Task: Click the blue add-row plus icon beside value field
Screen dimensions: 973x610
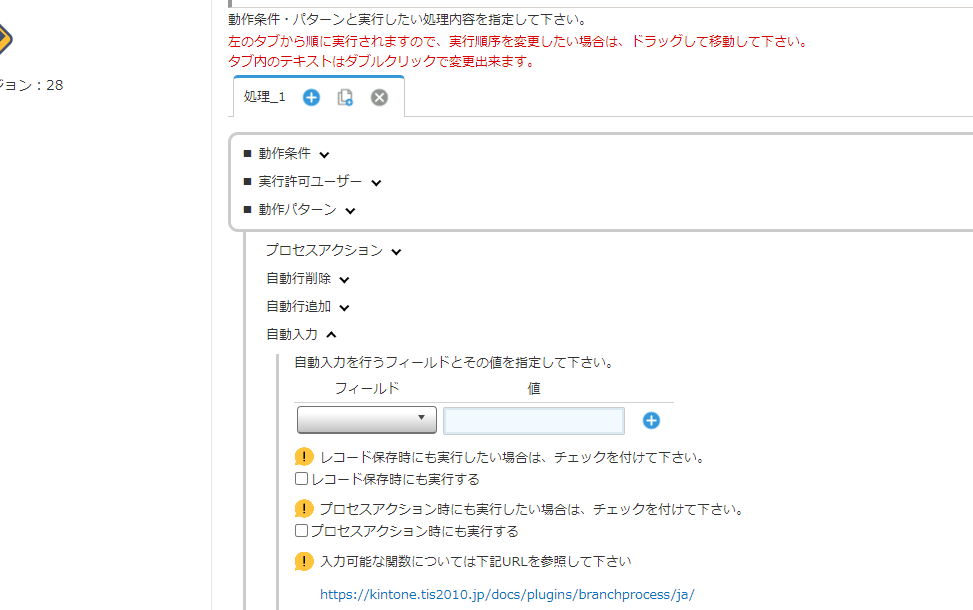Action: pyautogui.click(x=651, y=420)
